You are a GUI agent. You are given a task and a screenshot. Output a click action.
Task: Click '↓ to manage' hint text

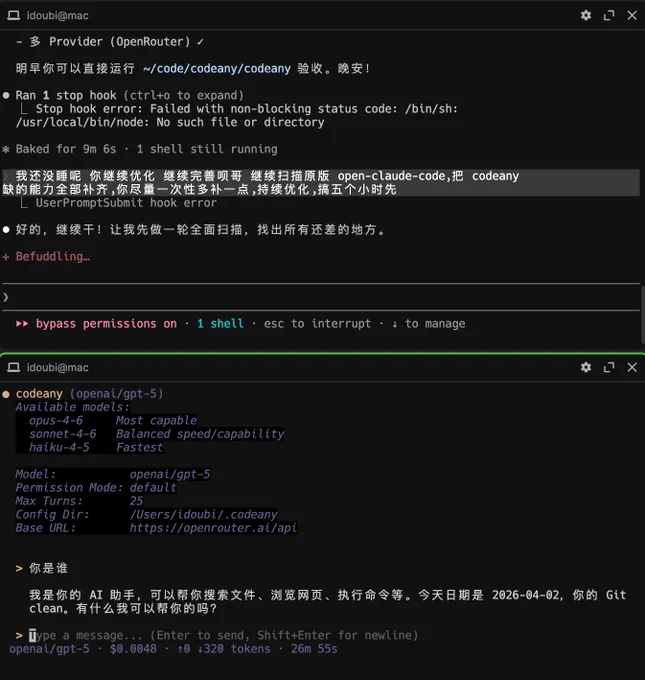tap(428, 324)
